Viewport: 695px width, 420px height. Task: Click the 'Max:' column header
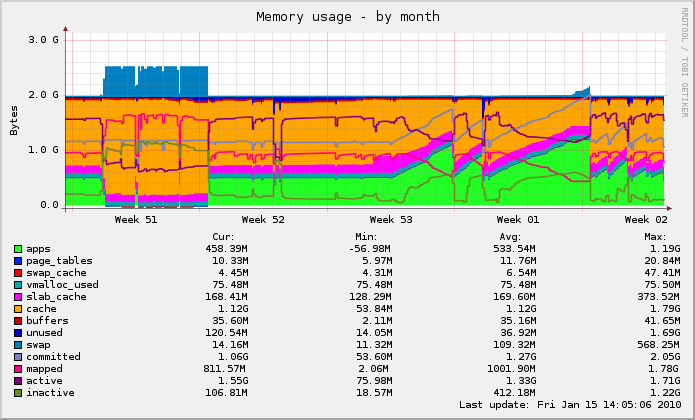point(652,236)
